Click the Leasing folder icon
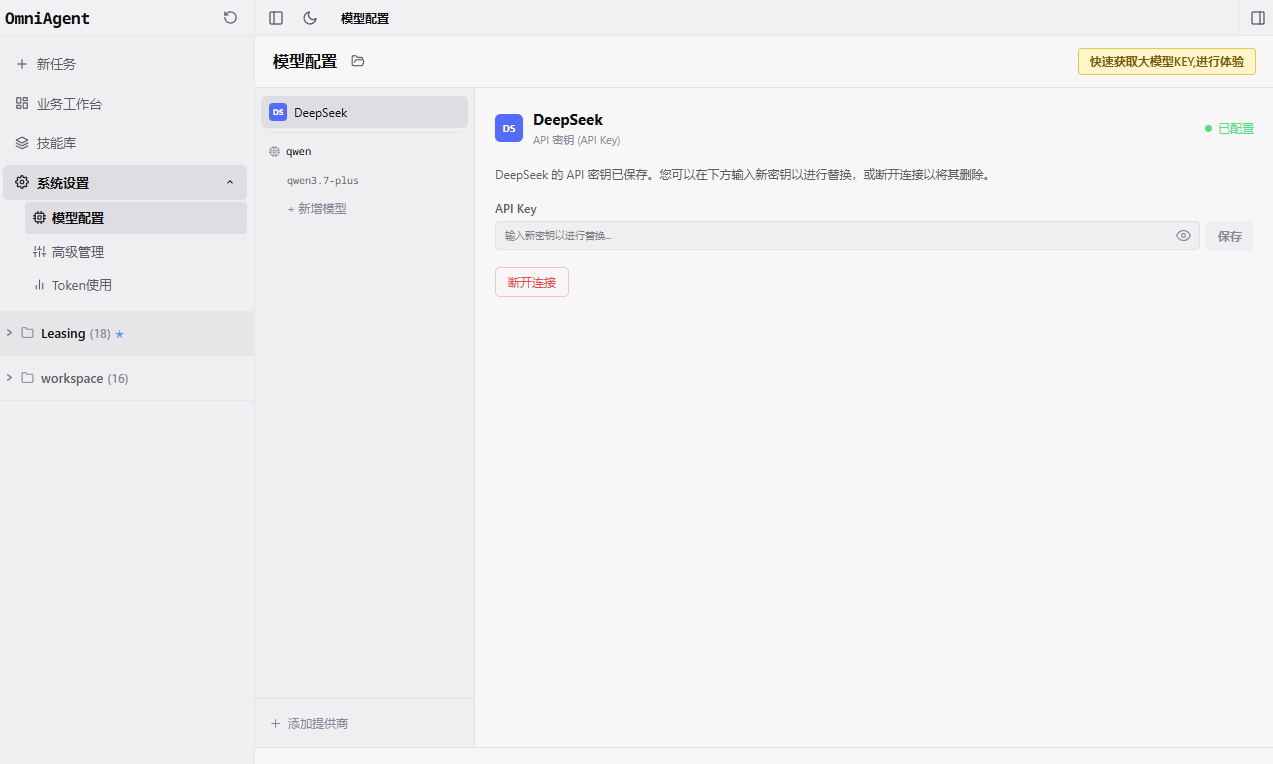Screen dimensions: 1273x764 28,333
